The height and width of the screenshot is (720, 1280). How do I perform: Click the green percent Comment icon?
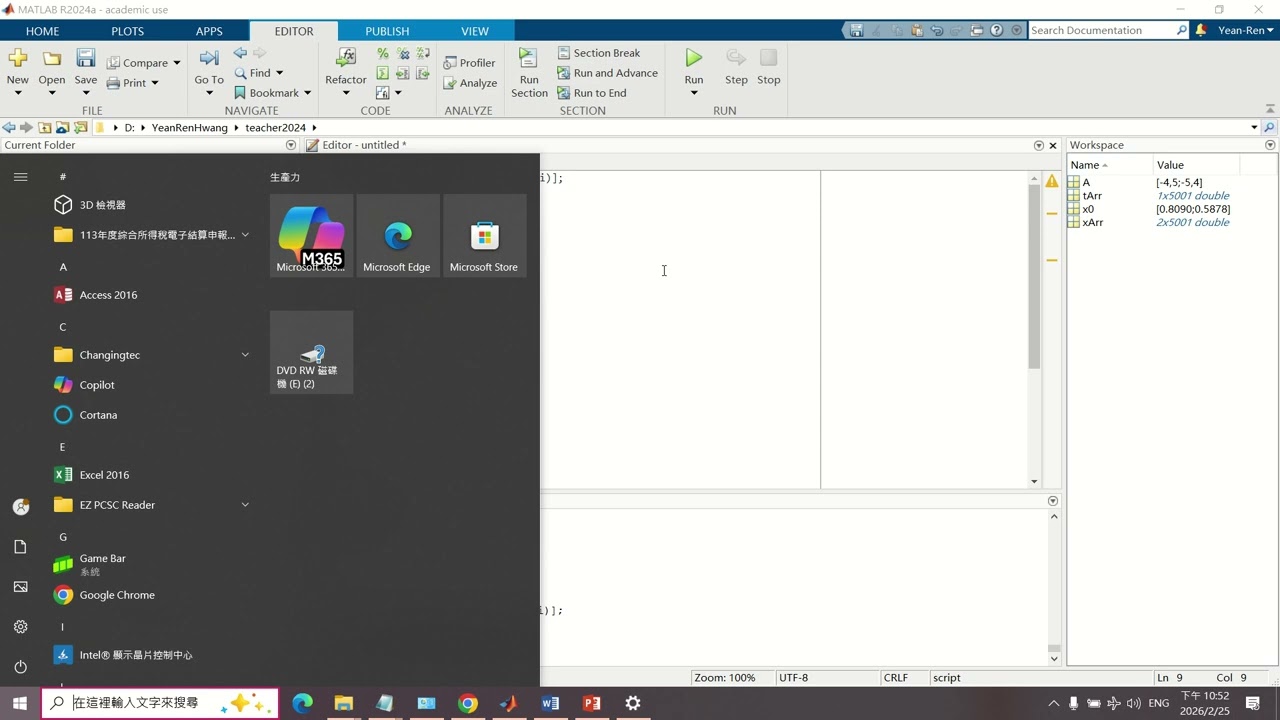(383, 53)
